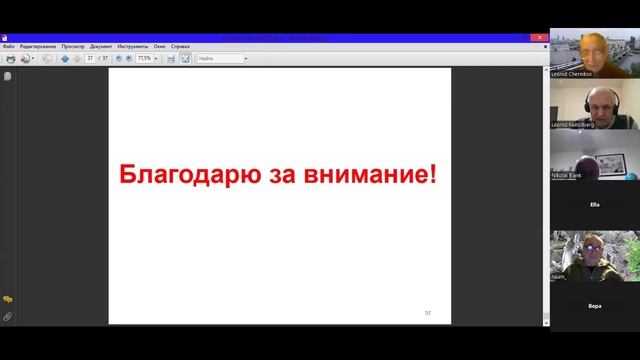Toggle the fit full page icon
640x360 pixels.
coord(185,59)
